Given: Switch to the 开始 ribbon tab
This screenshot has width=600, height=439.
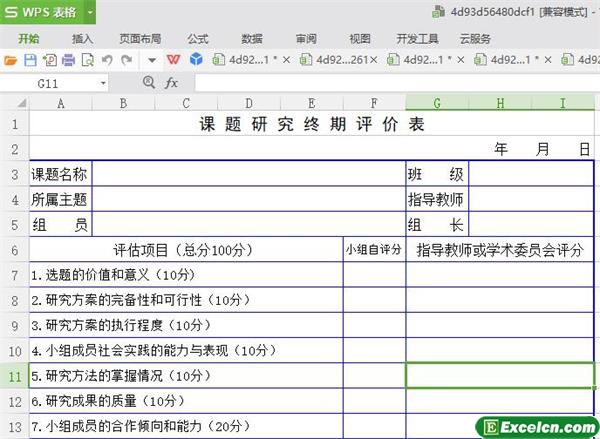Looking at the screenshot, I should [x=29, y=39].
